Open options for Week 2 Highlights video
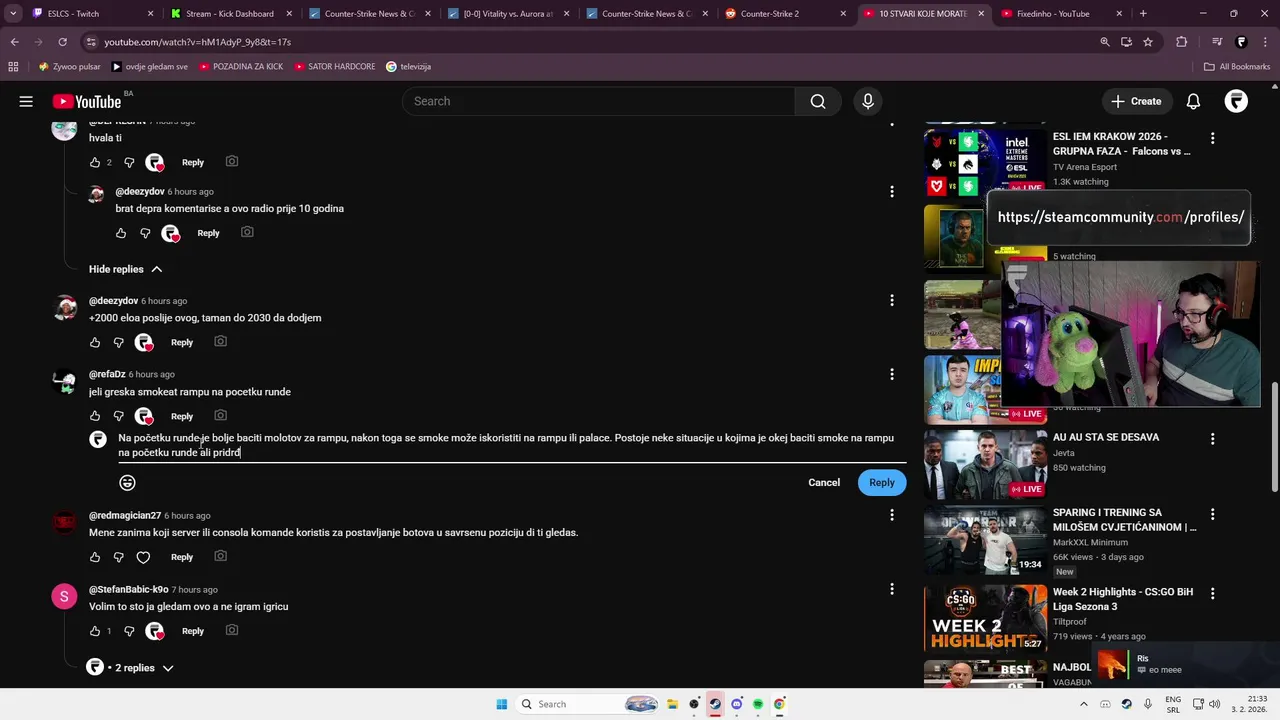The height and width of the screenshot is (720, 1280). pyautogui.click(x=1212, y=592)
